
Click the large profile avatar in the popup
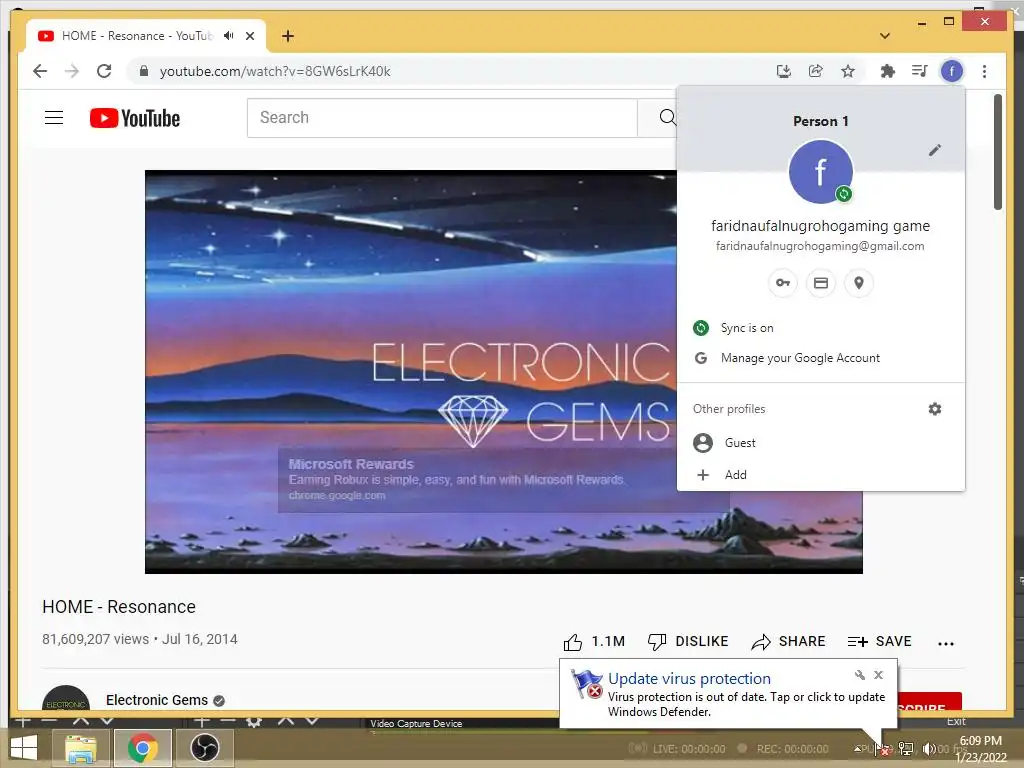click(x=821, y=172)
